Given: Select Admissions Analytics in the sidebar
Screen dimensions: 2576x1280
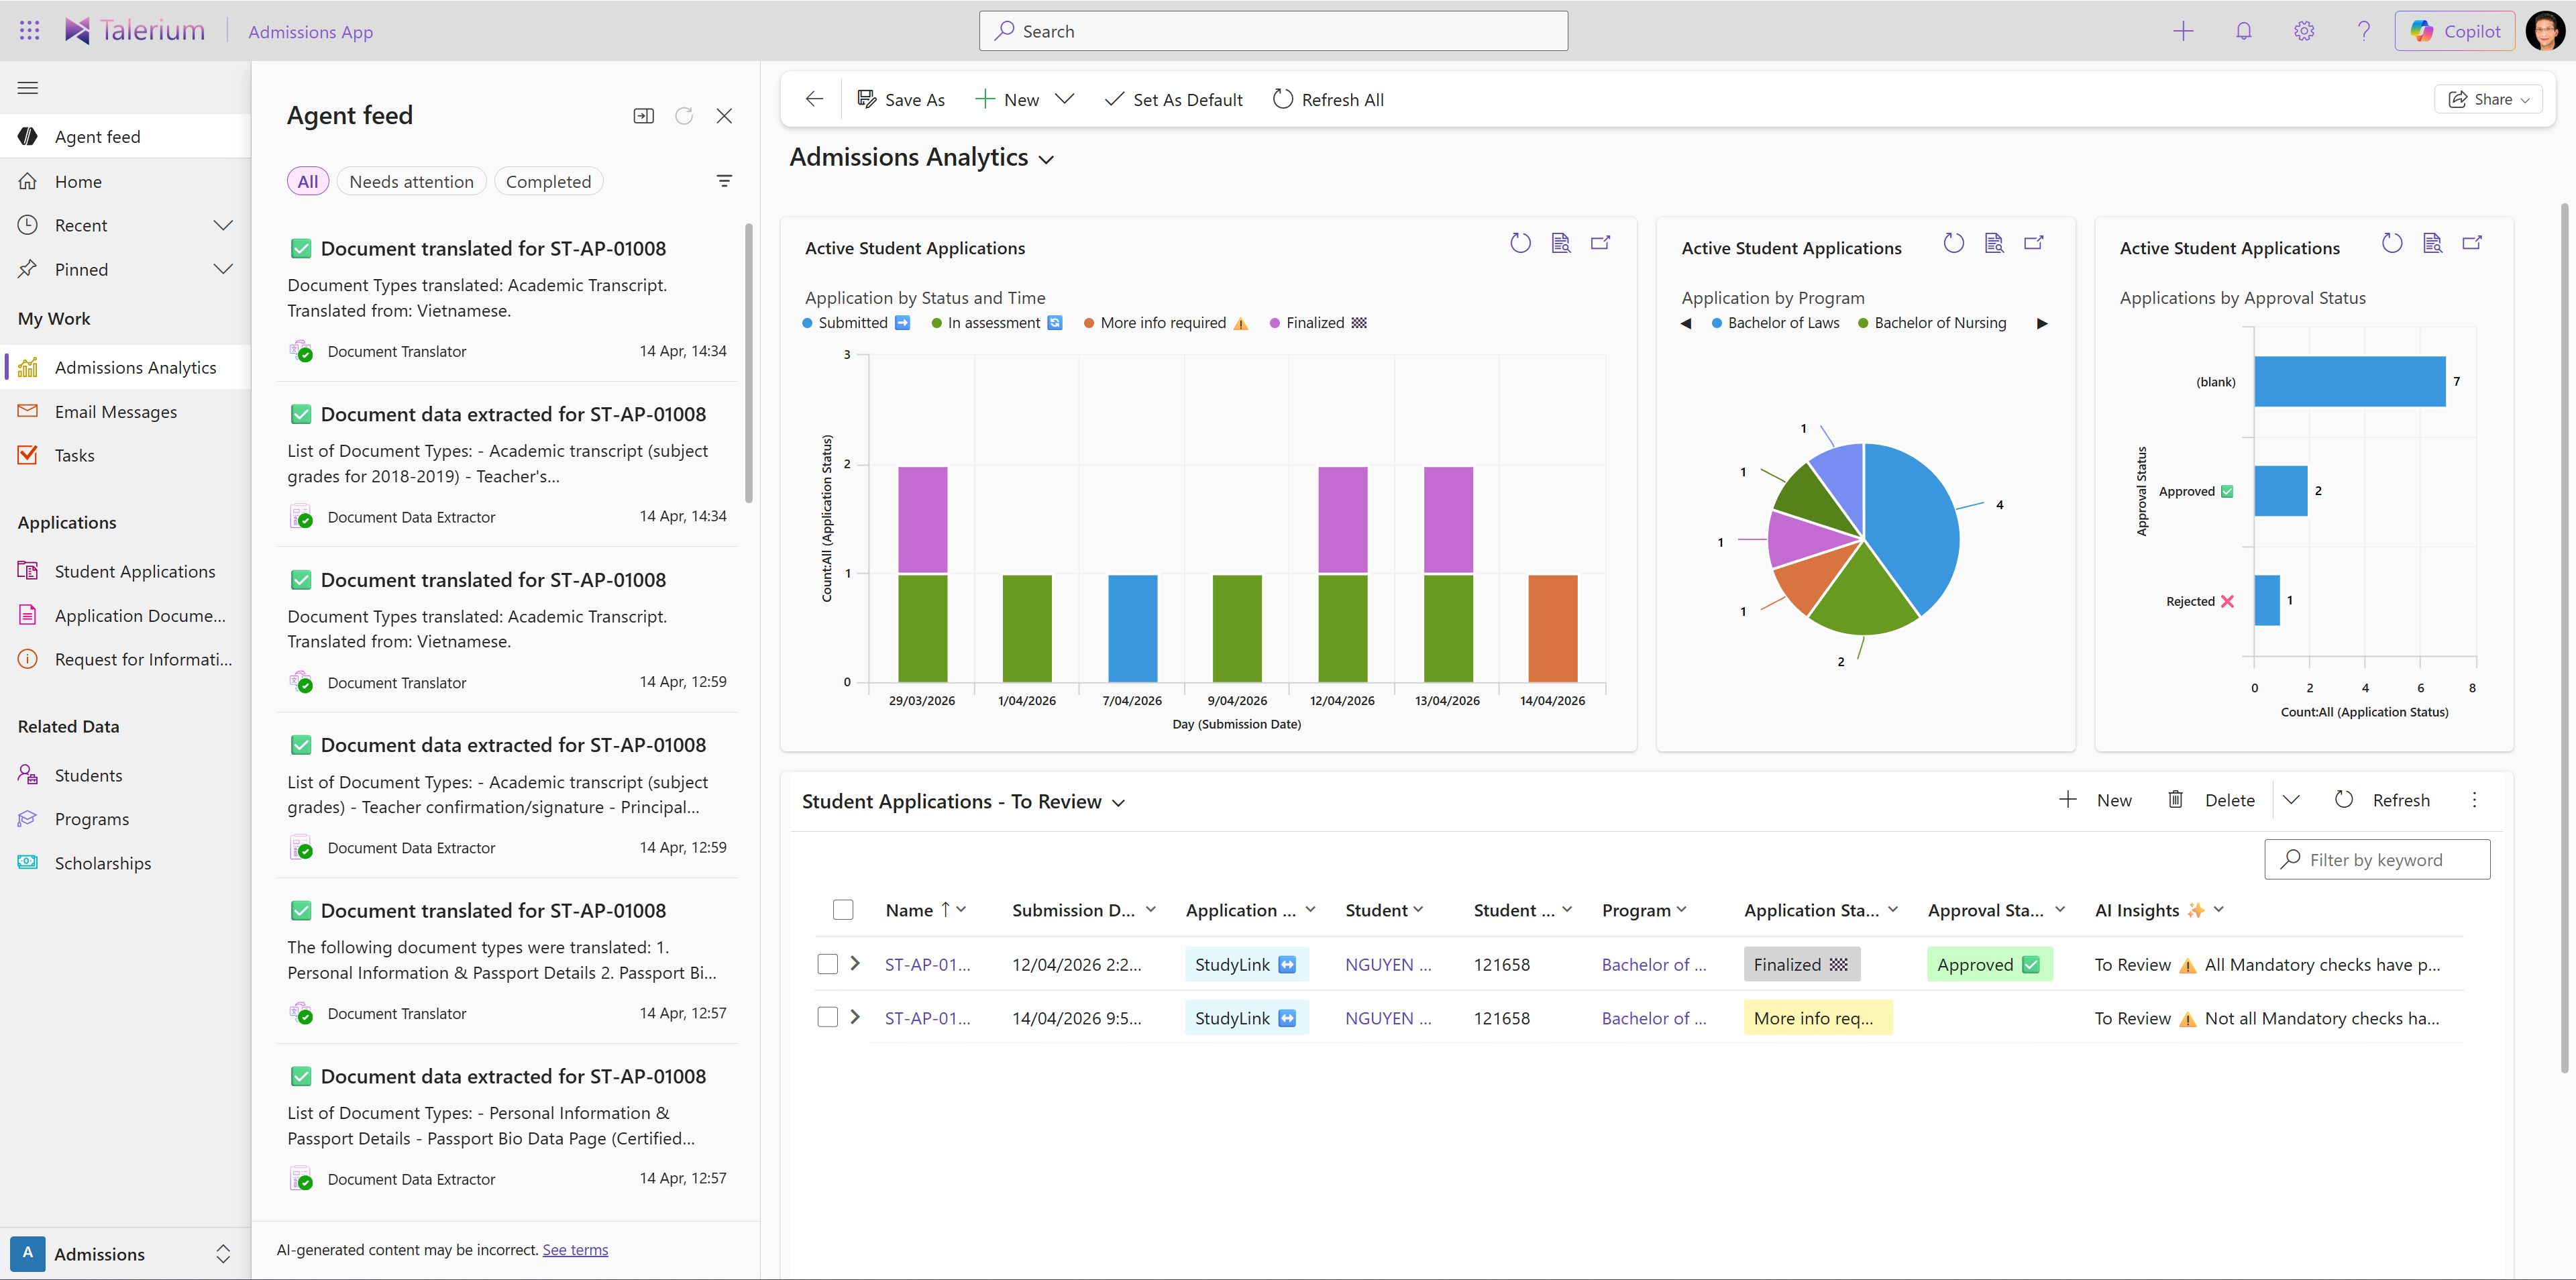Looking at the screenshot, I should coord(136,367).
